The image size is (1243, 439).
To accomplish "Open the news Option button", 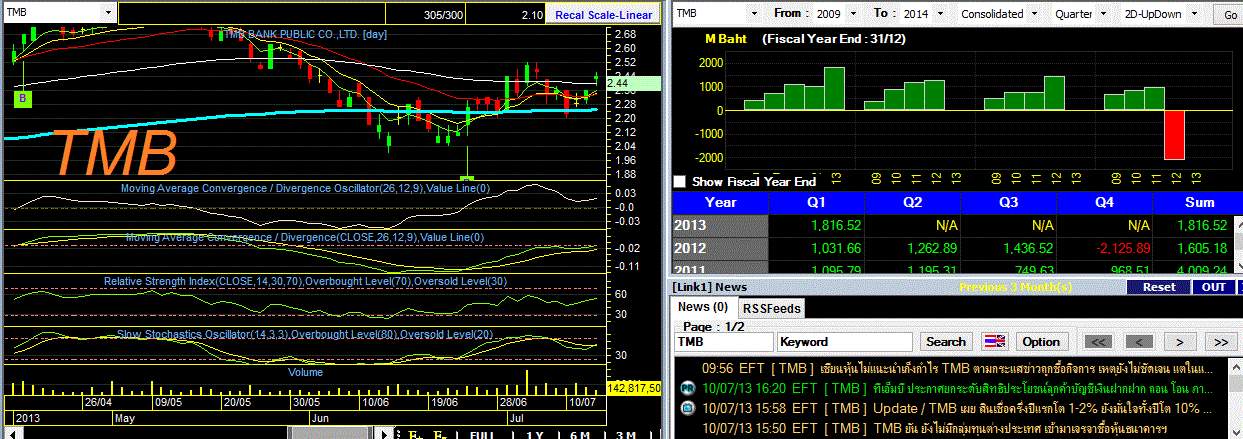I will 1041,342.
